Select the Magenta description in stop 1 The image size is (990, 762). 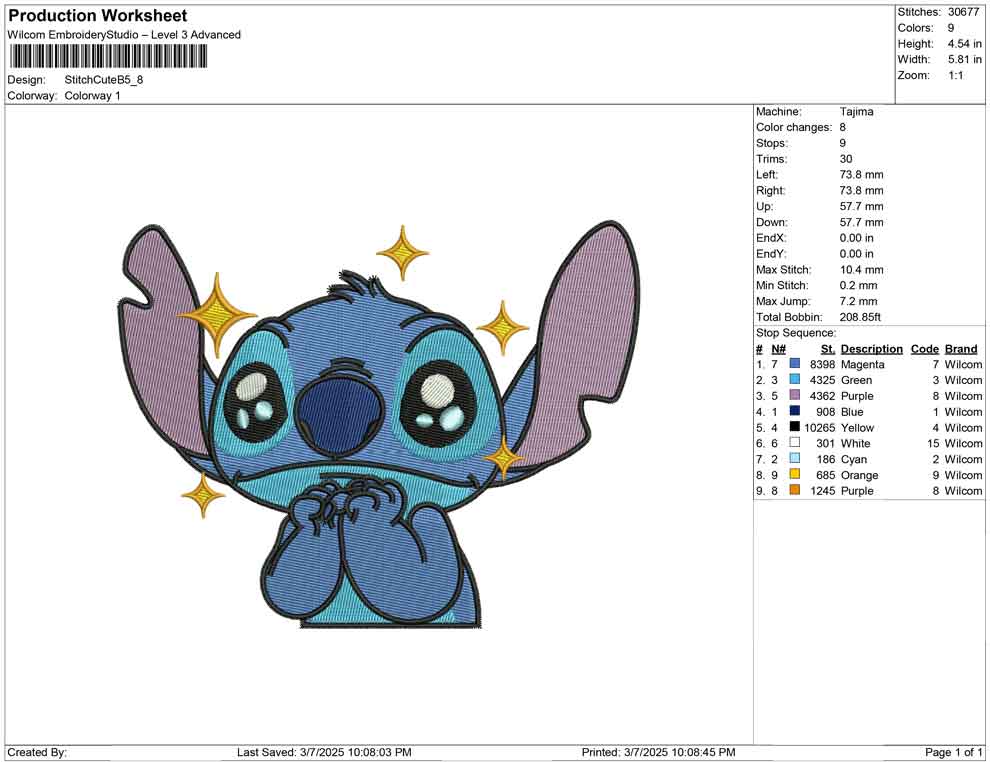click(862, 364)
